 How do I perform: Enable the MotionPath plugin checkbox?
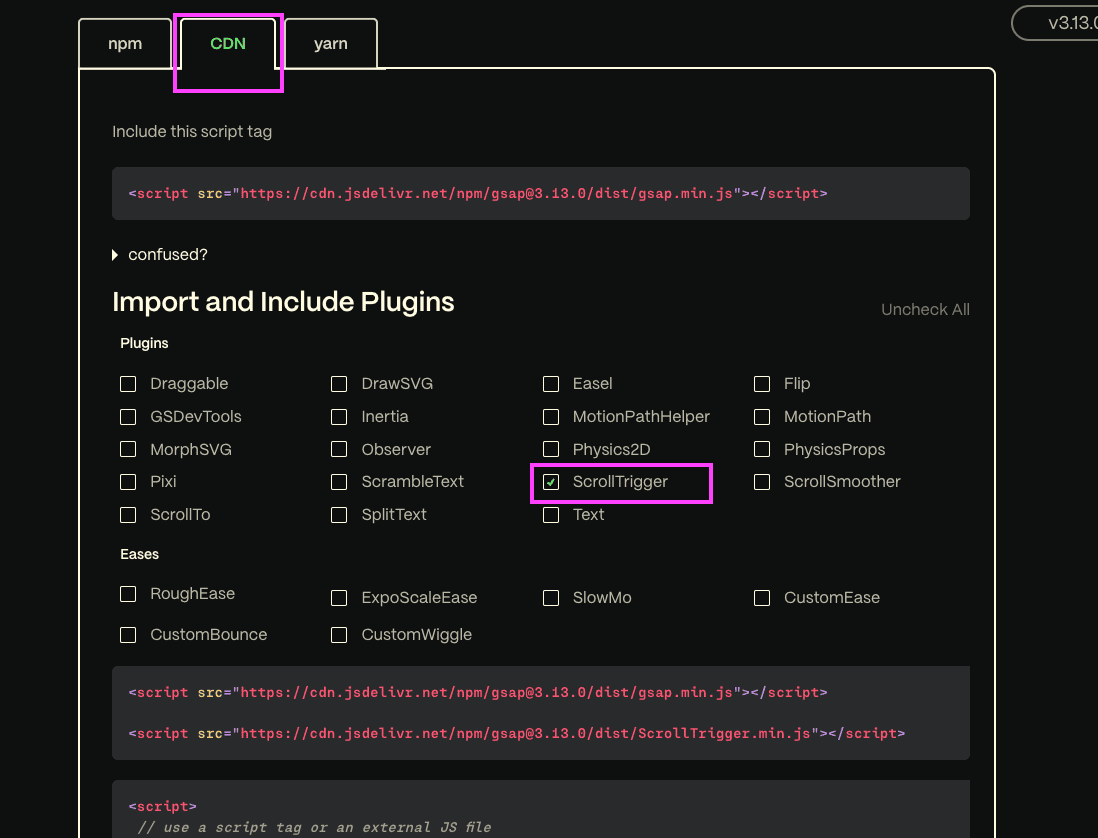762,417
